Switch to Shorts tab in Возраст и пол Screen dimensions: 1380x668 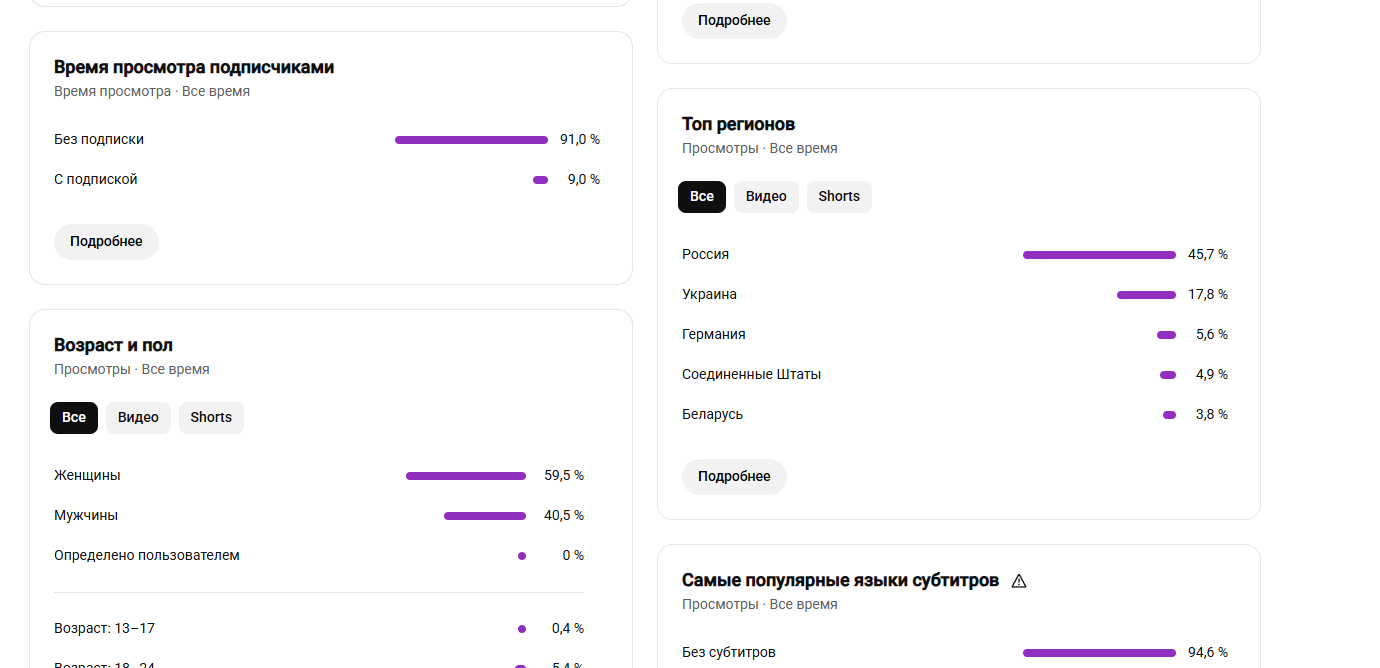(211, 418)
